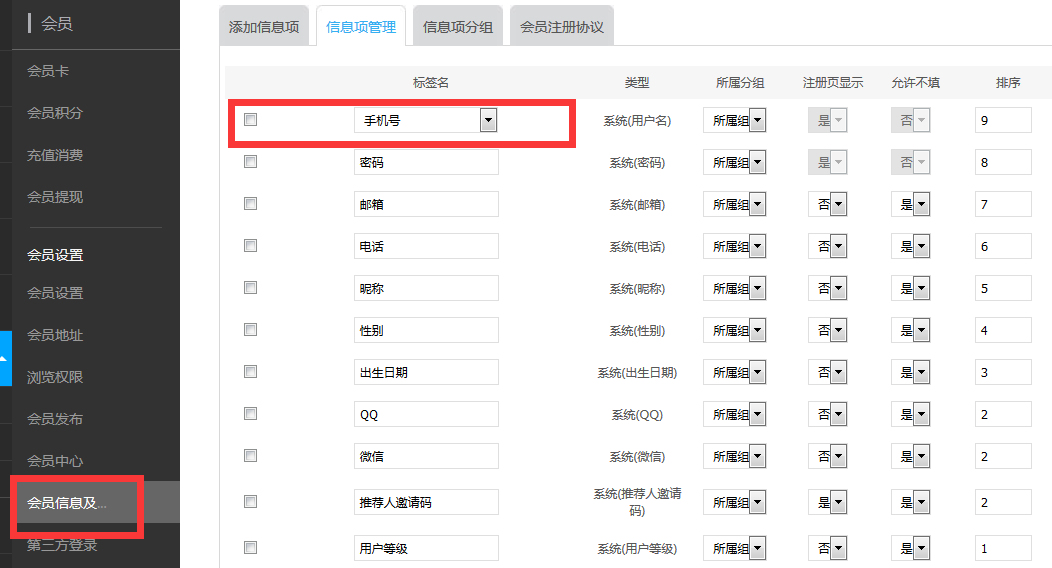Click sort order field in 用户等级 row
The height and width of the screenshot is (568, 1052).
coord(1003,549)
